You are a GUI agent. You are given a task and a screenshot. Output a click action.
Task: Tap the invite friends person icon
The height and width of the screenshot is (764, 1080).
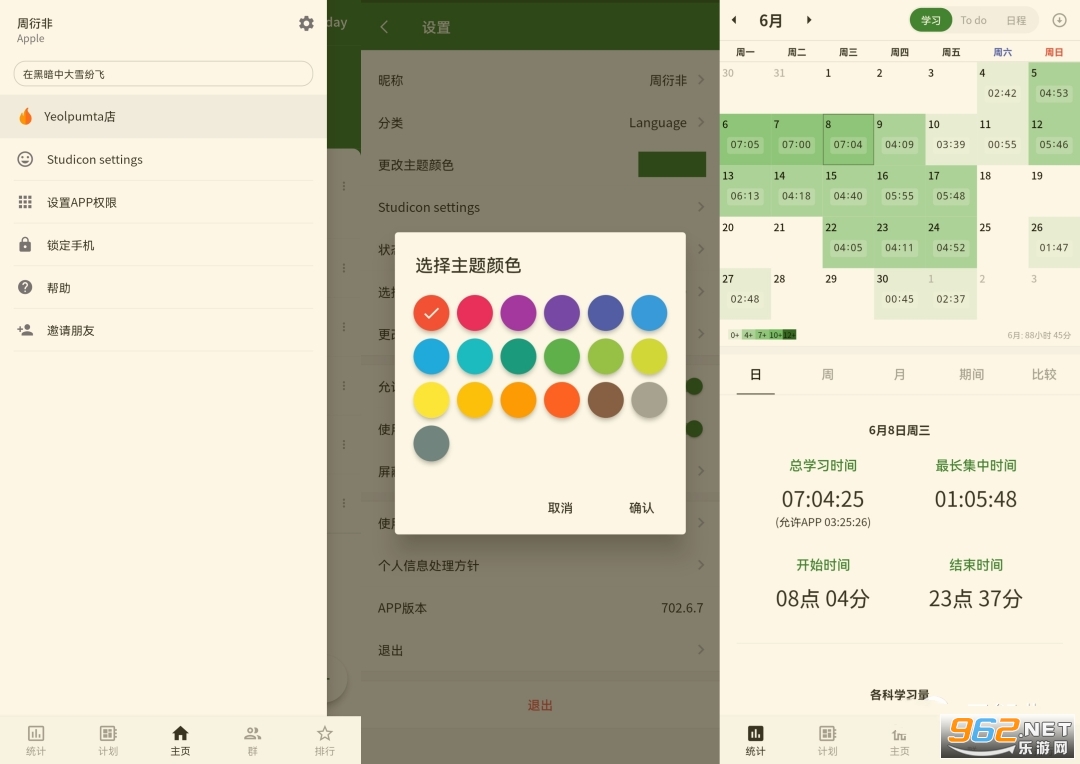(26, 330)
